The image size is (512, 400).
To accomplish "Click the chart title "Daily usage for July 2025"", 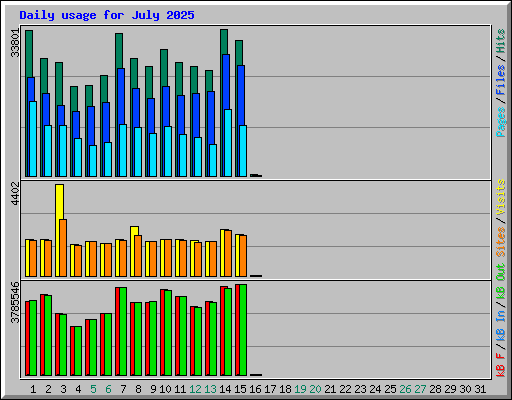I will (107, 15).
